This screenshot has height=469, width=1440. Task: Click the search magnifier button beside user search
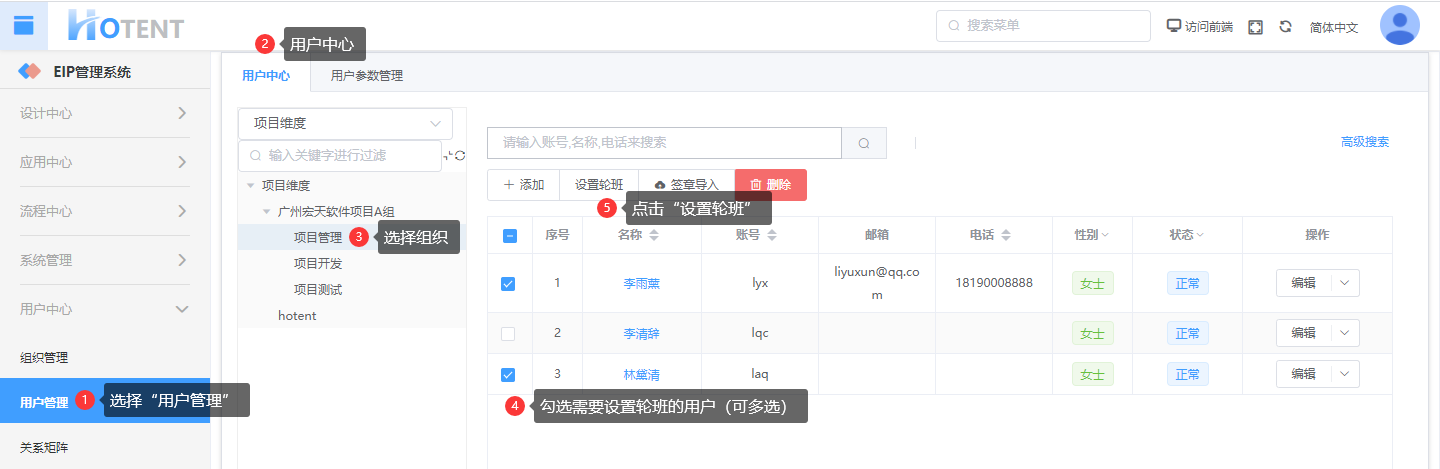(x=864, y=143)
